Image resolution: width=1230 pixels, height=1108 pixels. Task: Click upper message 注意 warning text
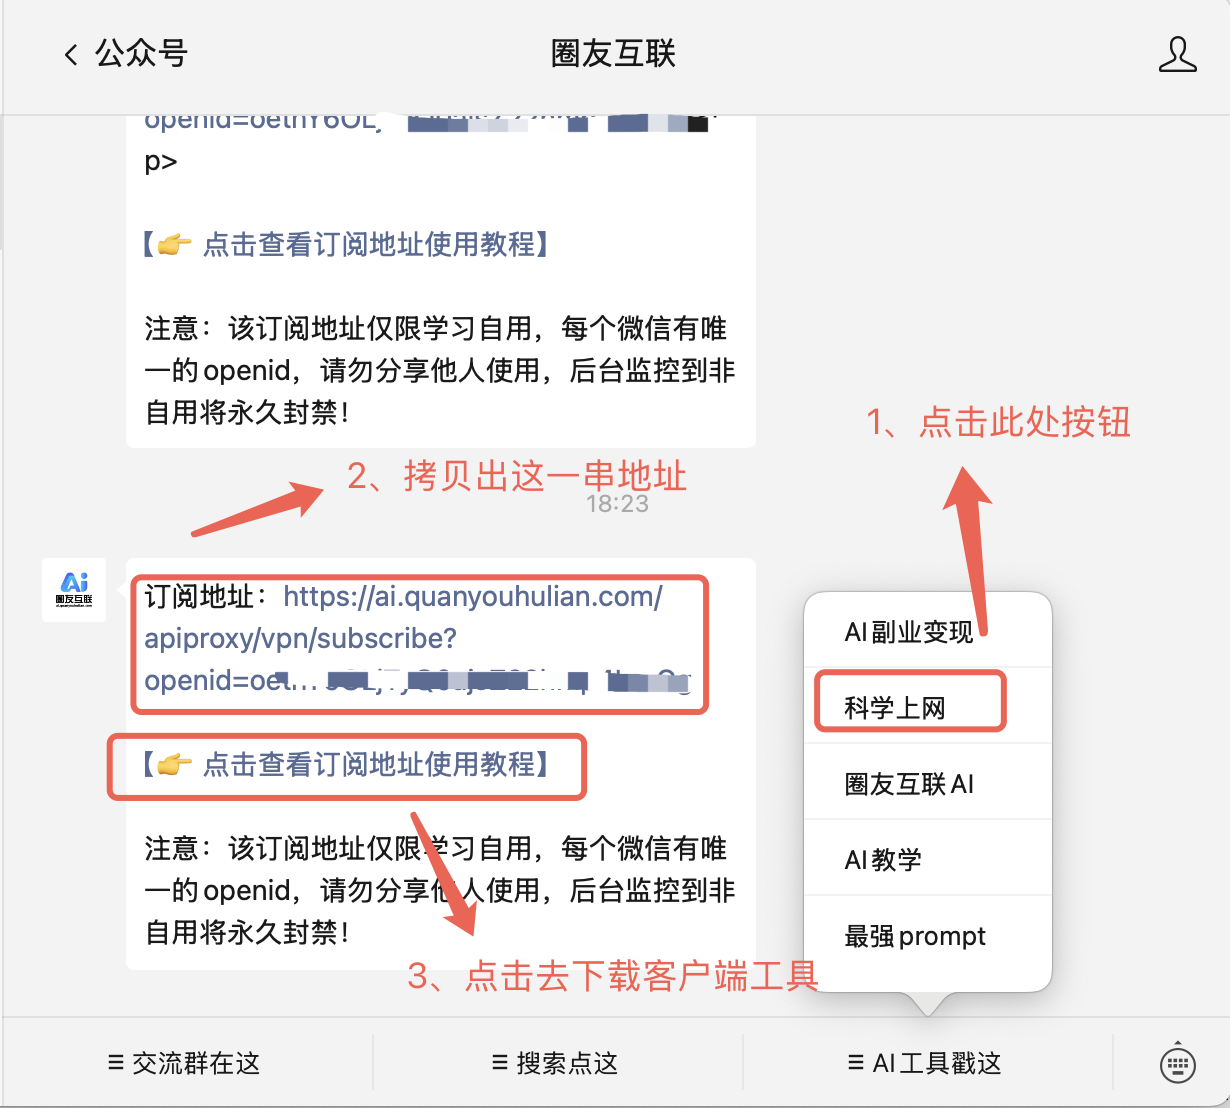440,370
